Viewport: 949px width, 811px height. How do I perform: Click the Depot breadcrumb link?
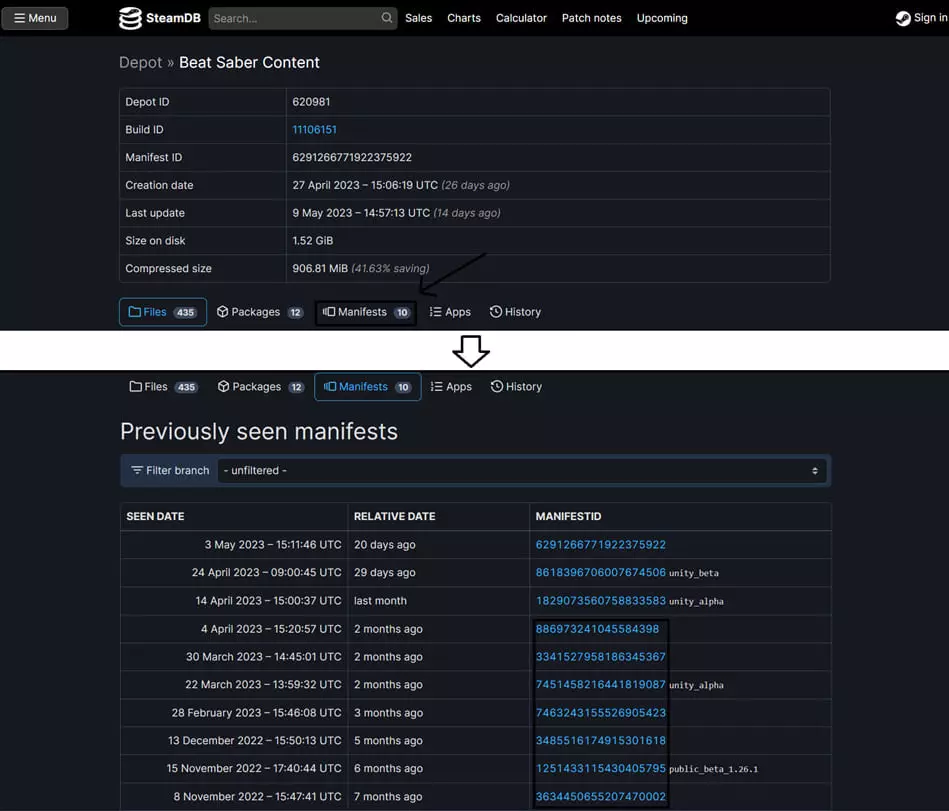140,62
